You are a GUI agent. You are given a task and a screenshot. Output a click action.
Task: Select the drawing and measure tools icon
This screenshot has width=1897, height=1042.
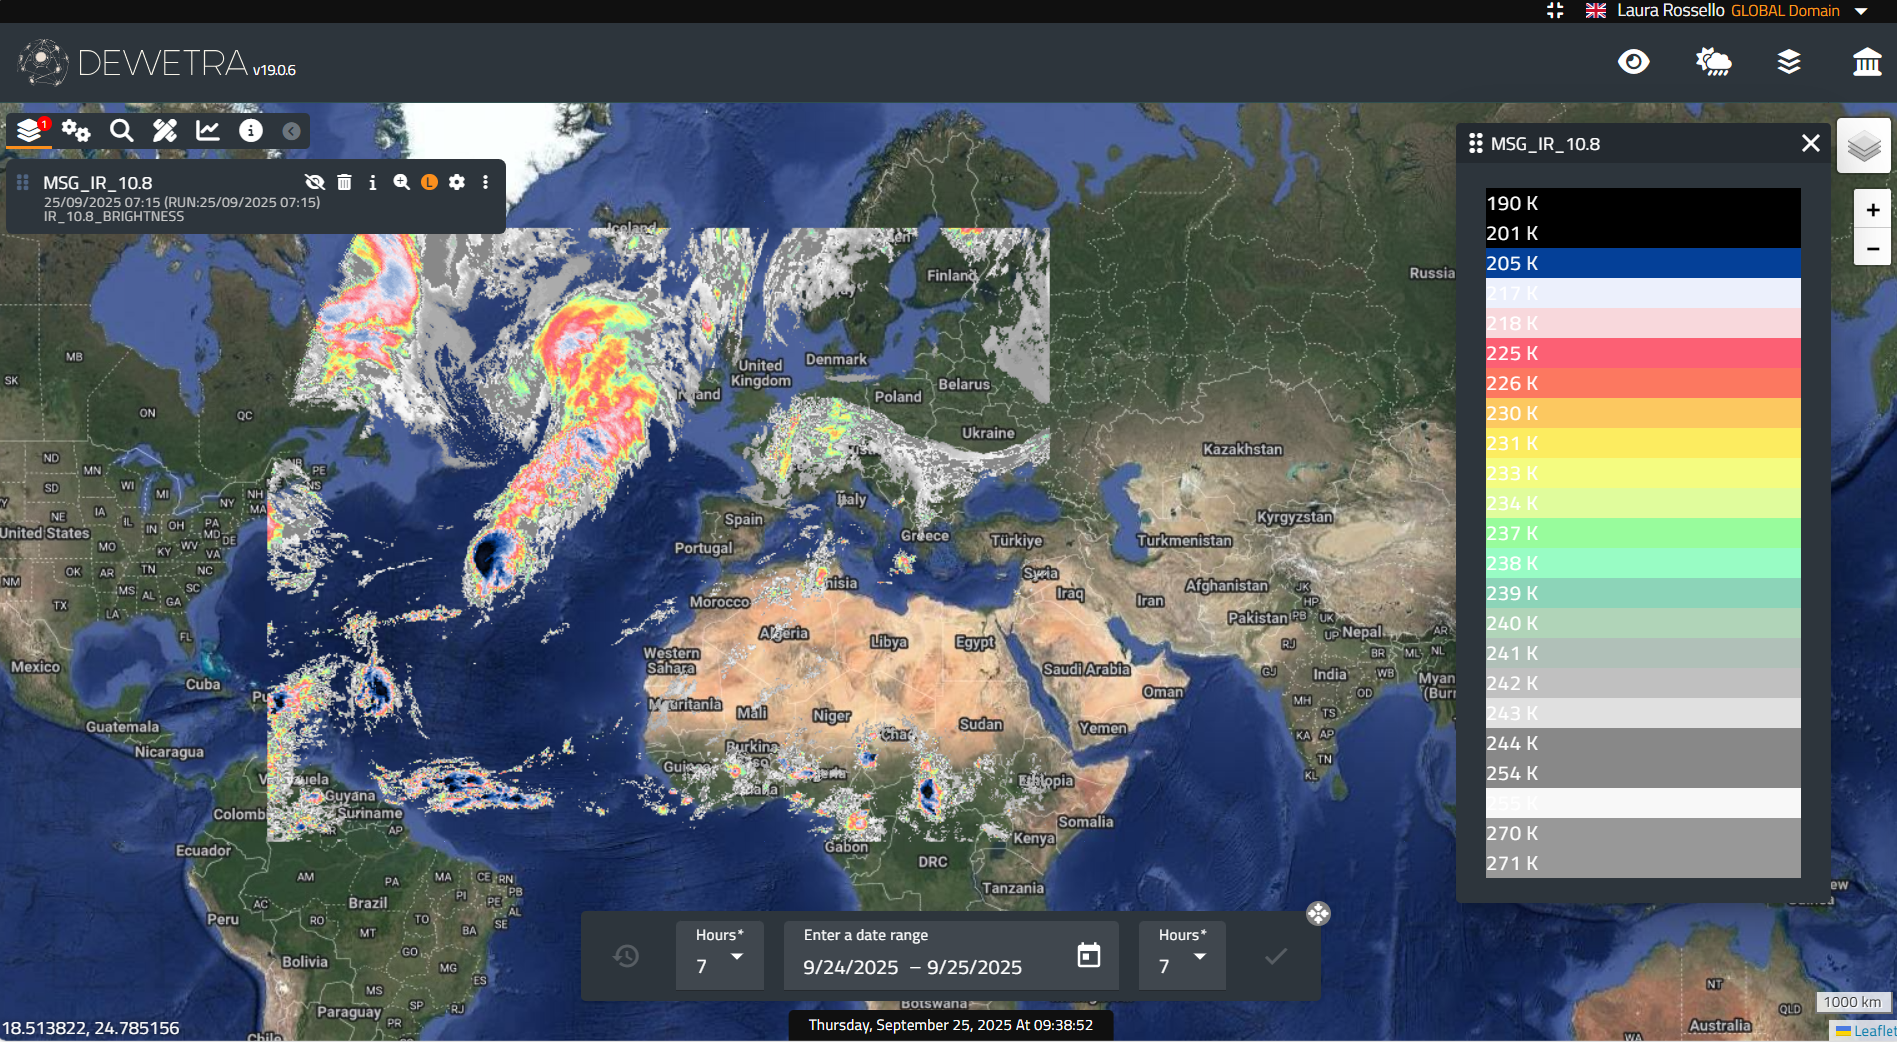tap(164, 131)
